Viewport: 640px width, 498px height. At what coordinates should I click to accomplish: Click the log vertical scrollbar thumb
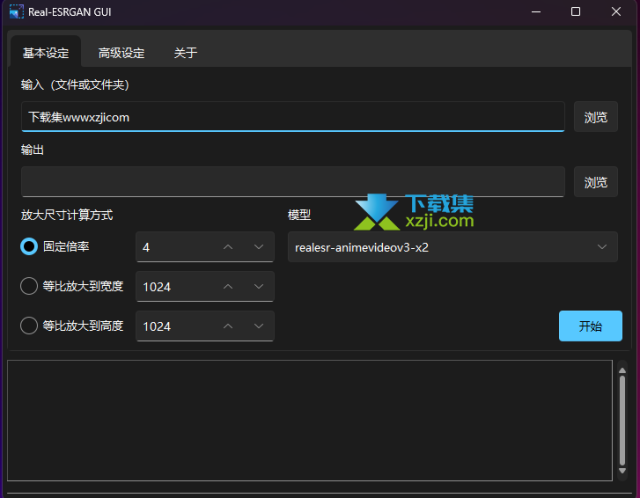622,420
